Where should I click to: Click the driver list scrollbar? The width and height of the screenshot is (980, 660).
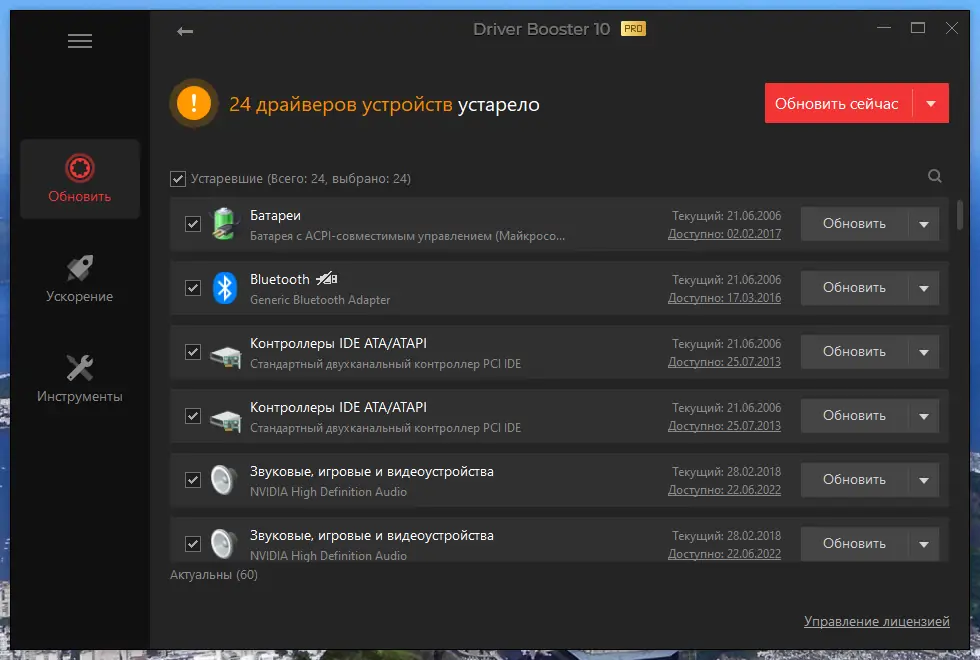(x=960, y=214)
